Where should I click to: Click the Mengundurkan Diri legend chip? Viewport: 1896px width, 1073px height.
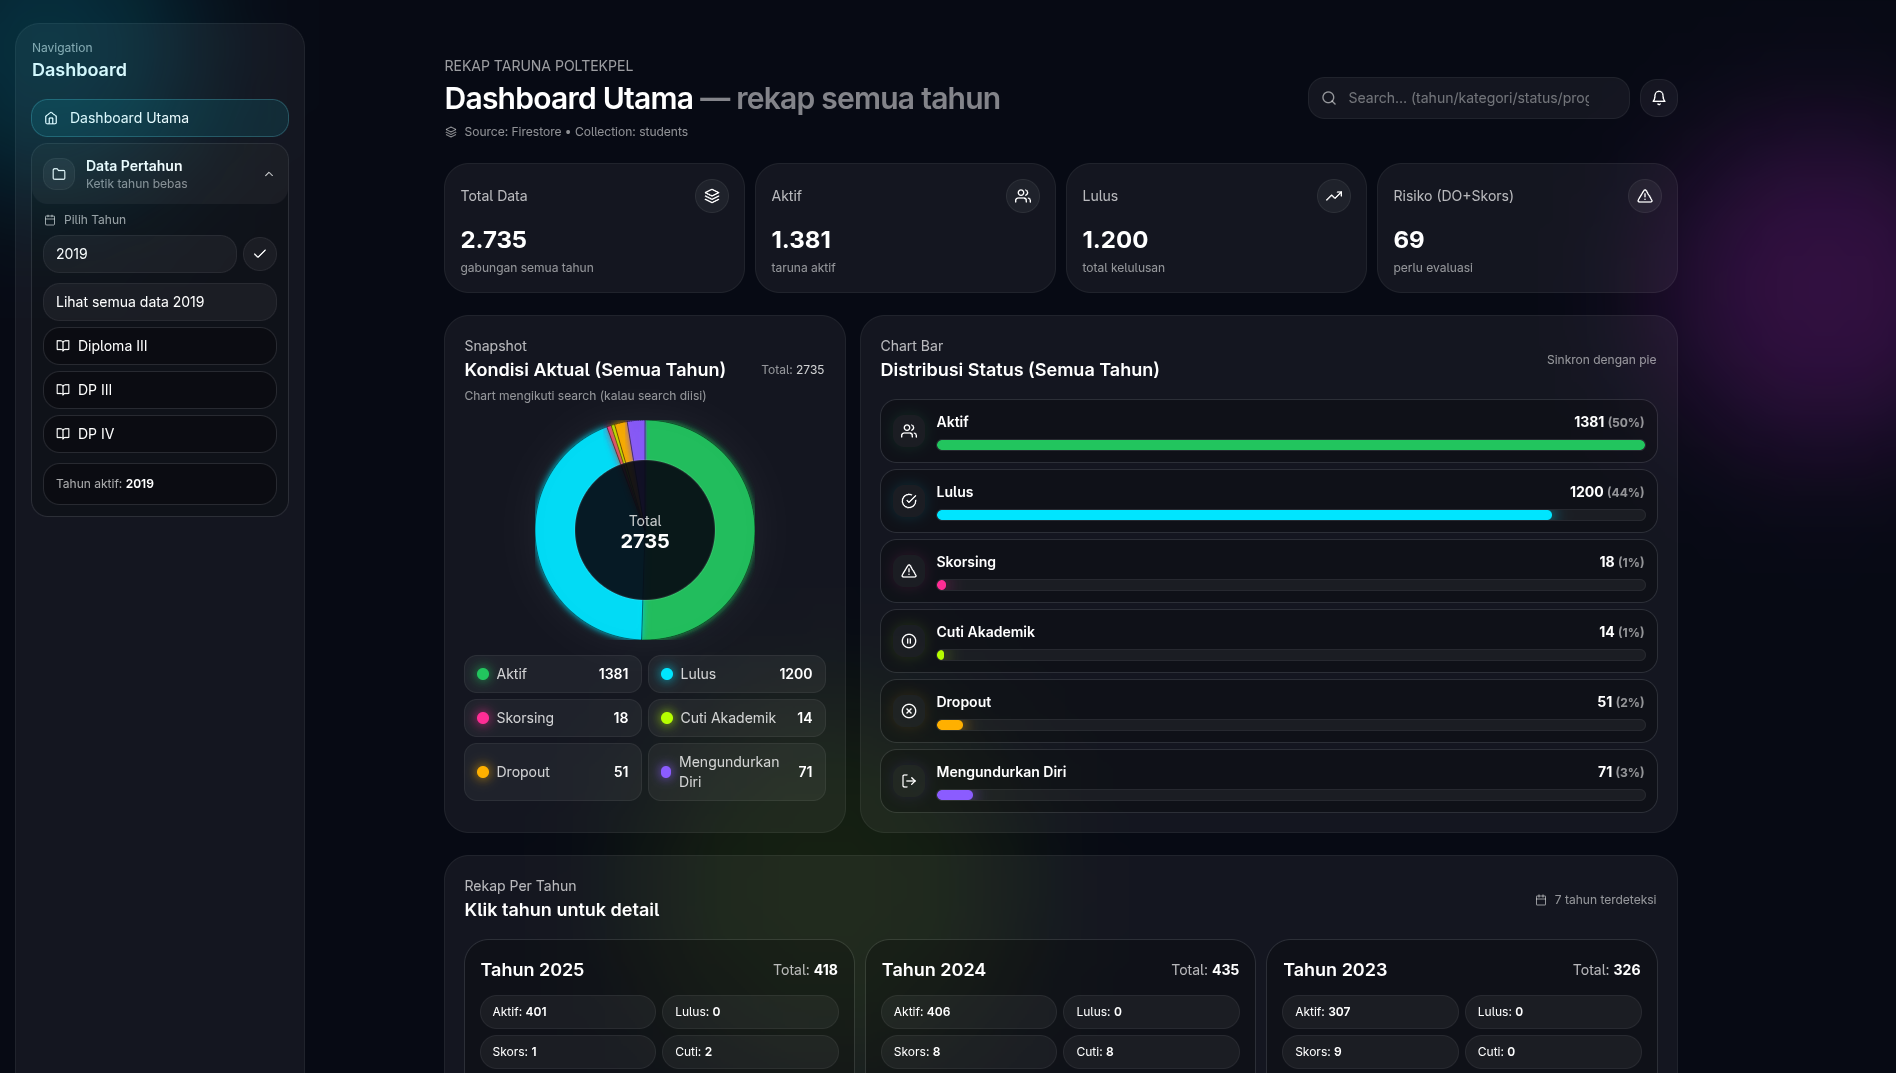(x=737, y=772)
